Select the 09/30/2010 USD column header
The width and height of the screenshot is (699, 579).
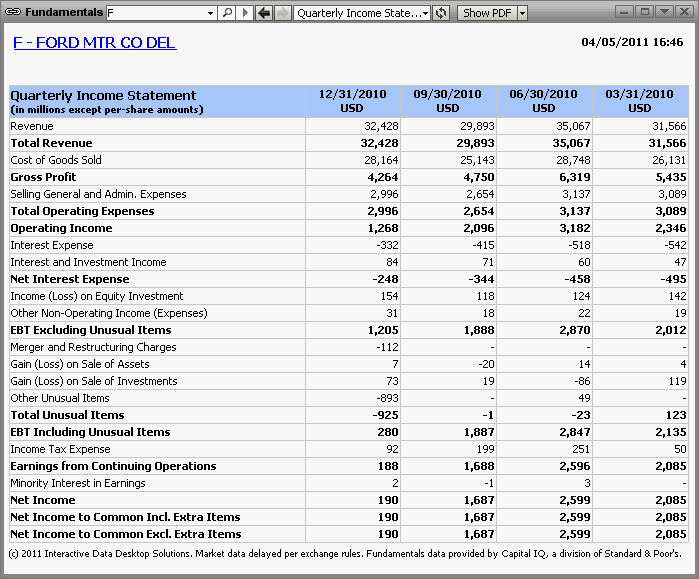[x=448, y=101]
